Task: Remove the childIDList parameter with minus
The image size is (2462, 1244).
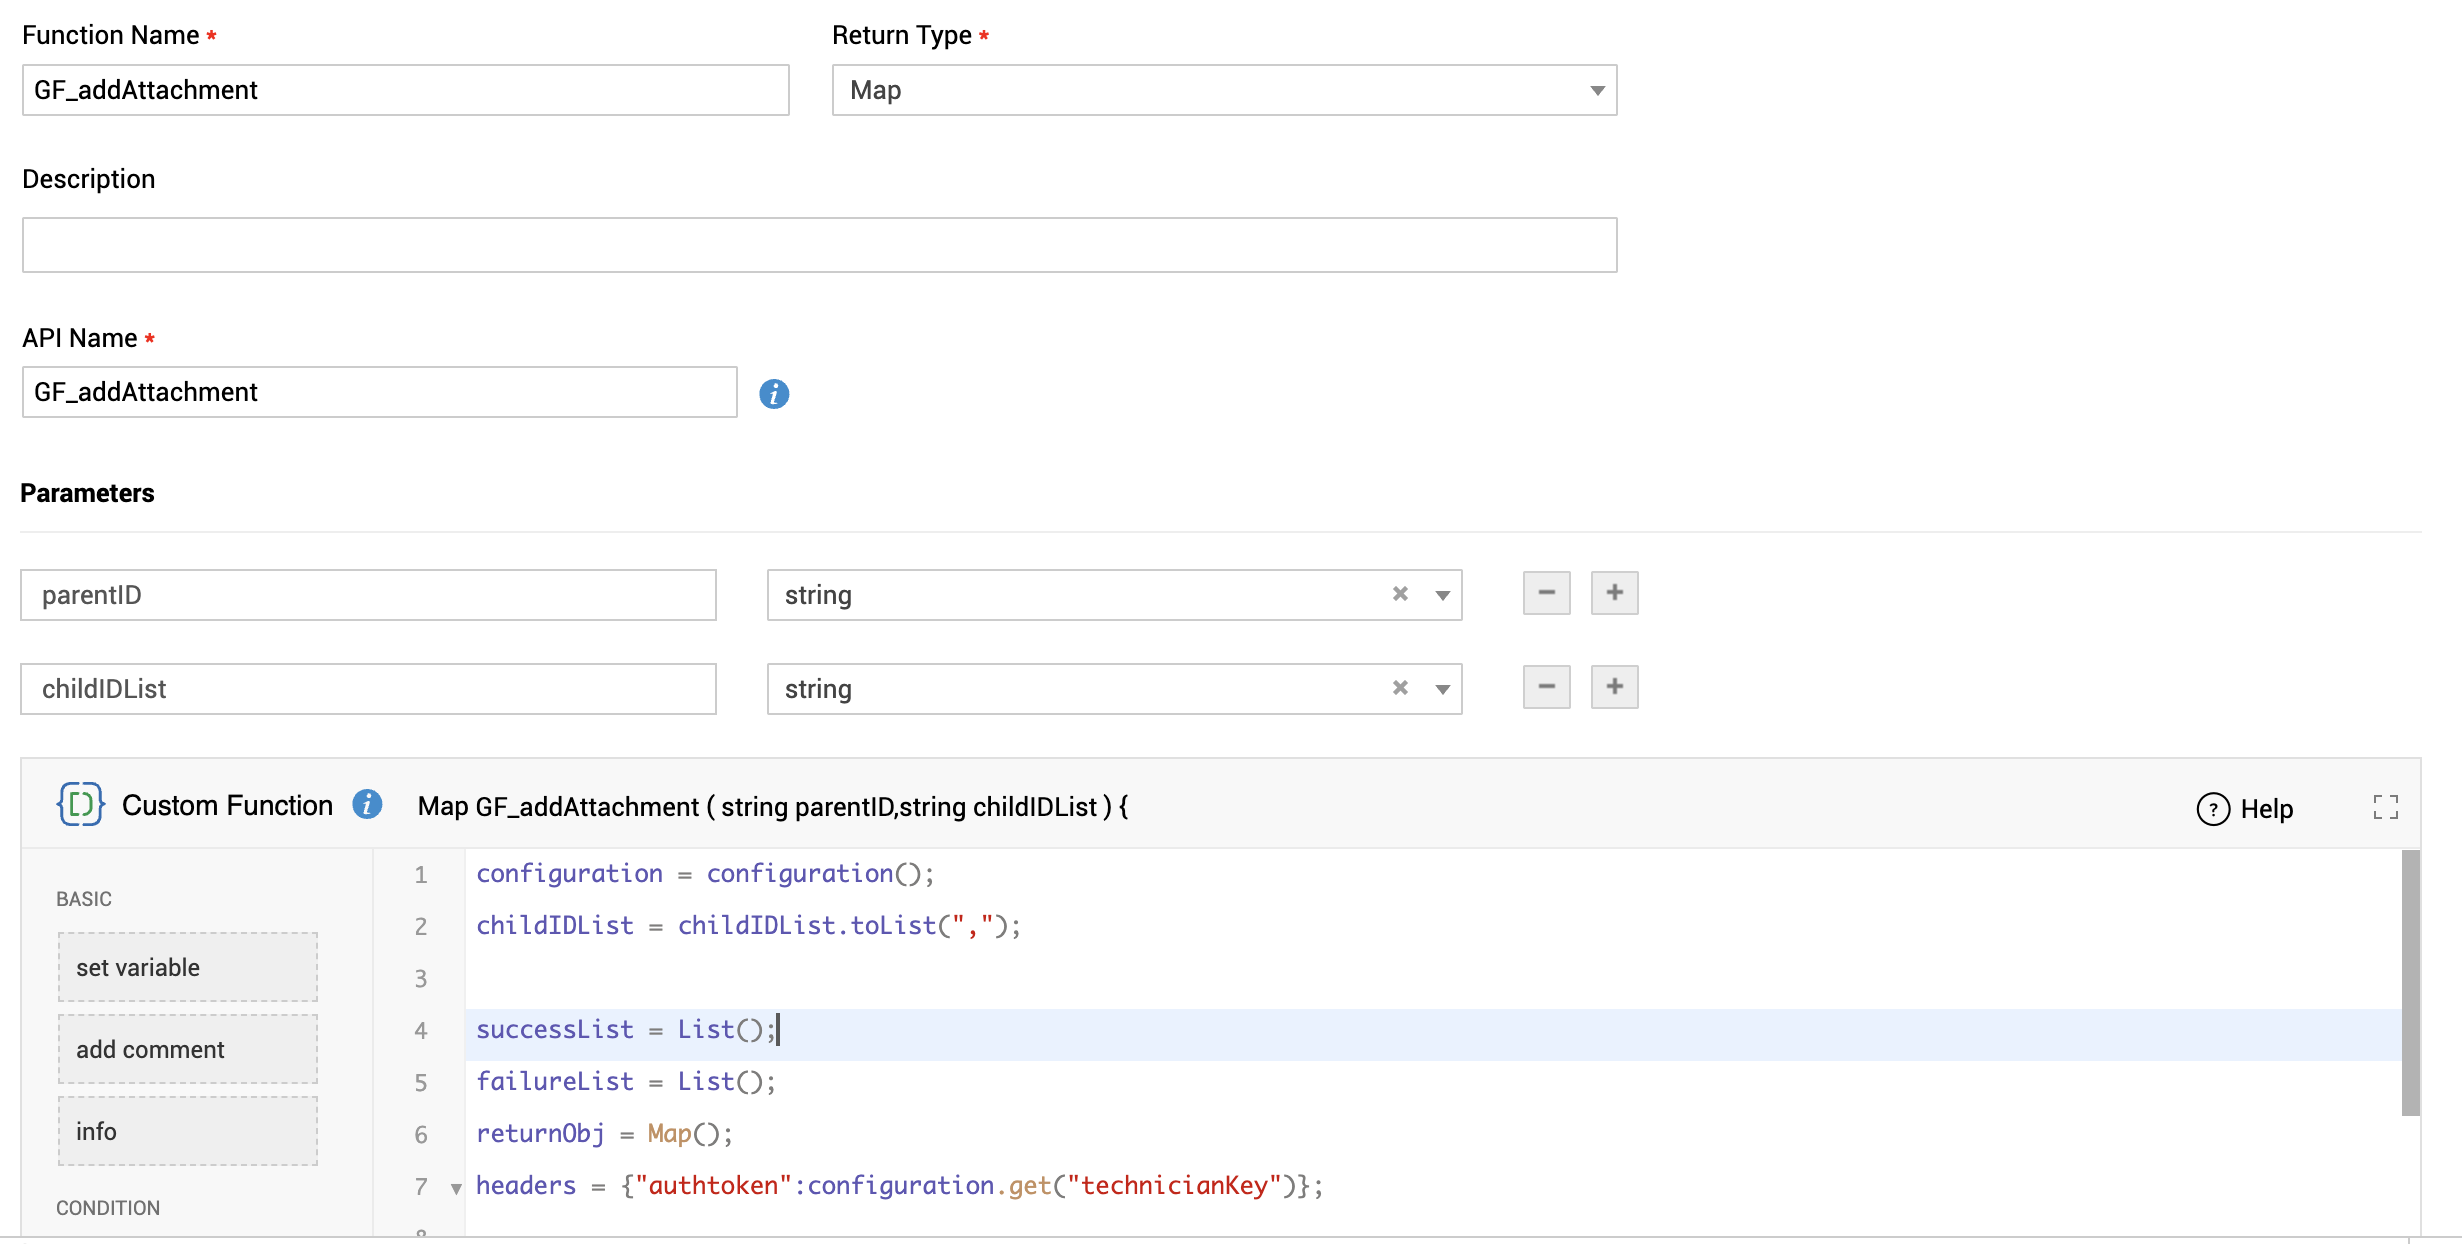Action: [1546, 687]
